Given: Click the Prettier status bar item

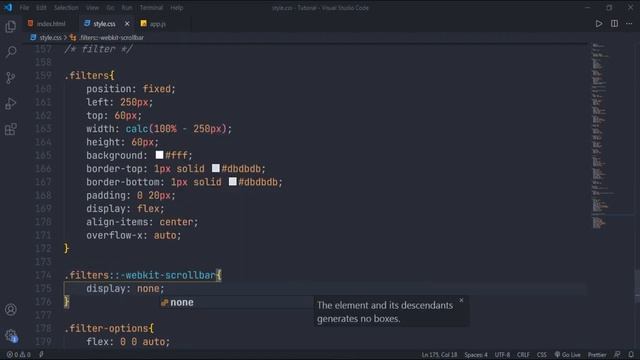Looking at the screenshot, I should point(597,355).
